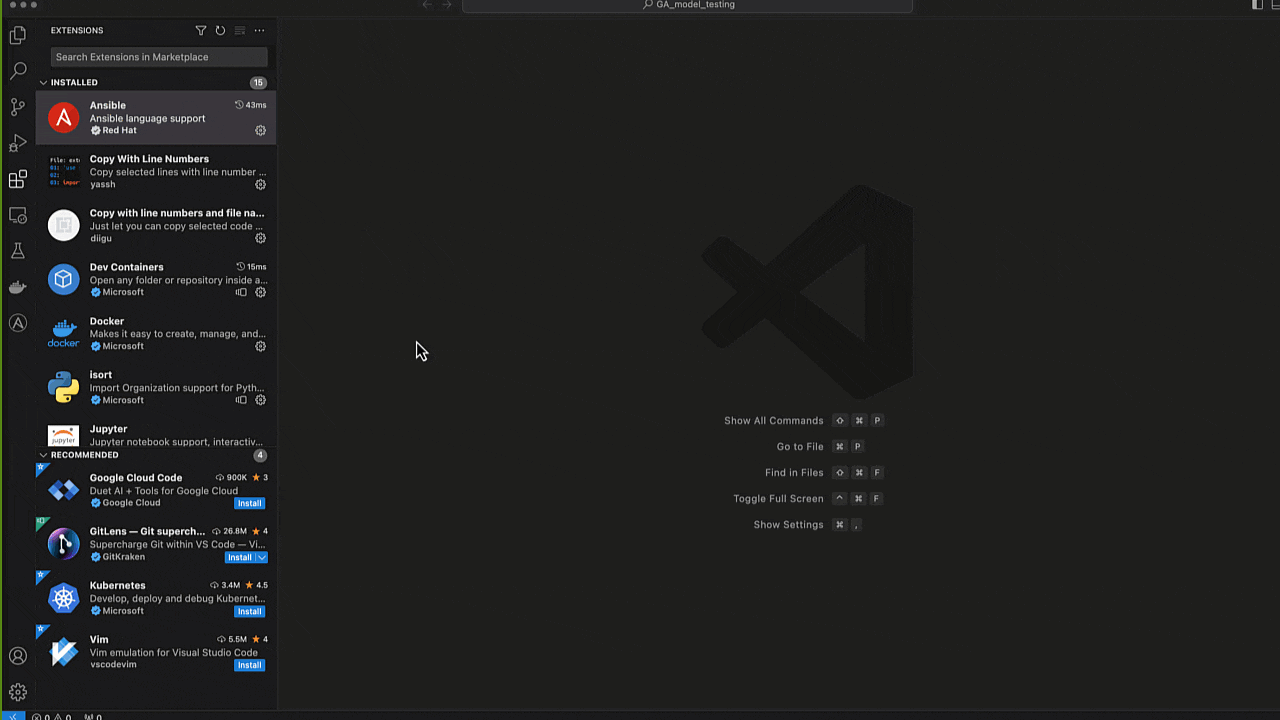
Task: Install the Kubernetes extension
Action: tap(249, 611)
